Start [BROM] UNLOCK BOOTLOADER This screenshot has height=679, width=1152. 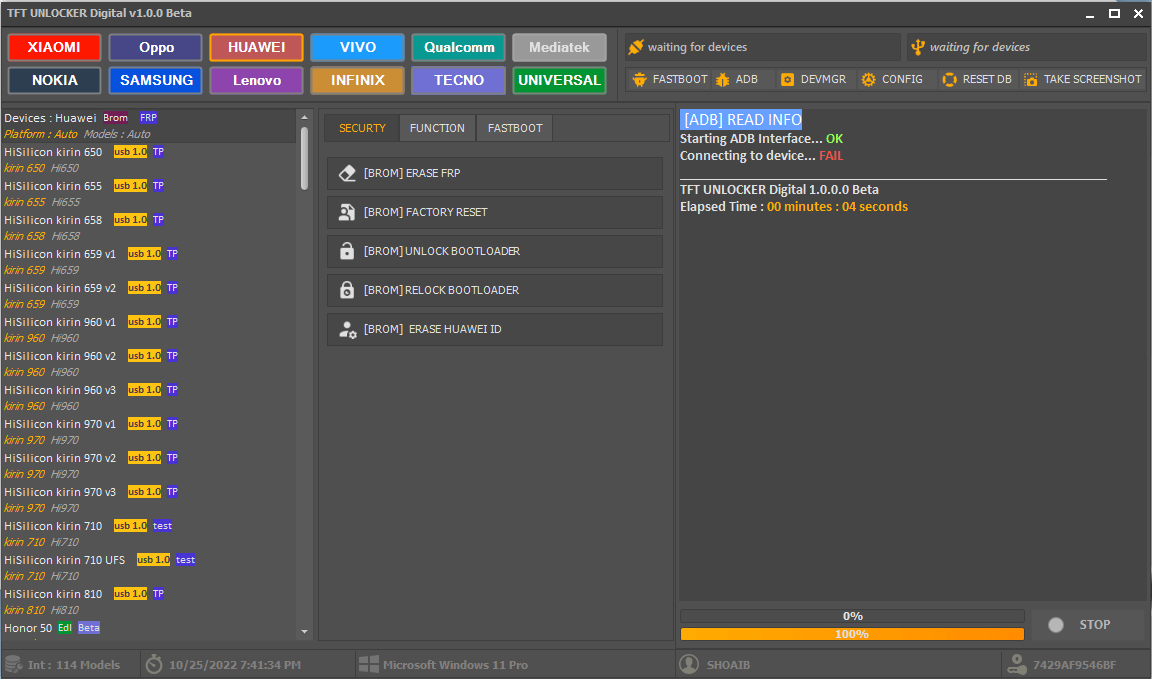[x=494, y=251]
